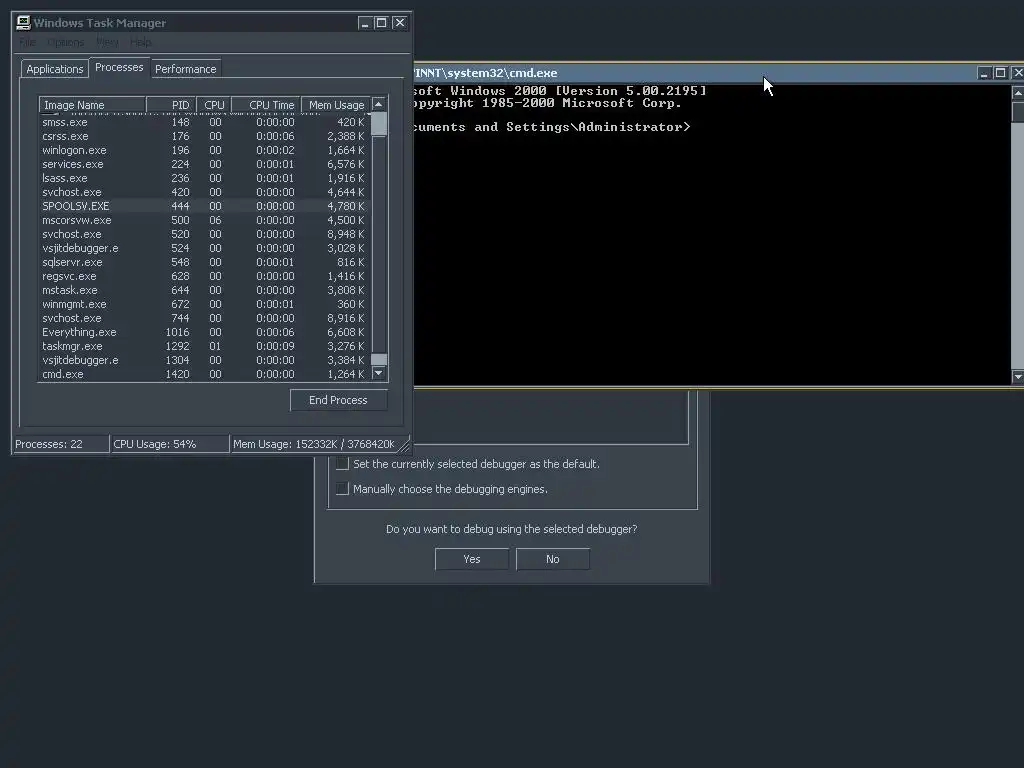Select the winlogon.exe process

click(x=204, y=150)
